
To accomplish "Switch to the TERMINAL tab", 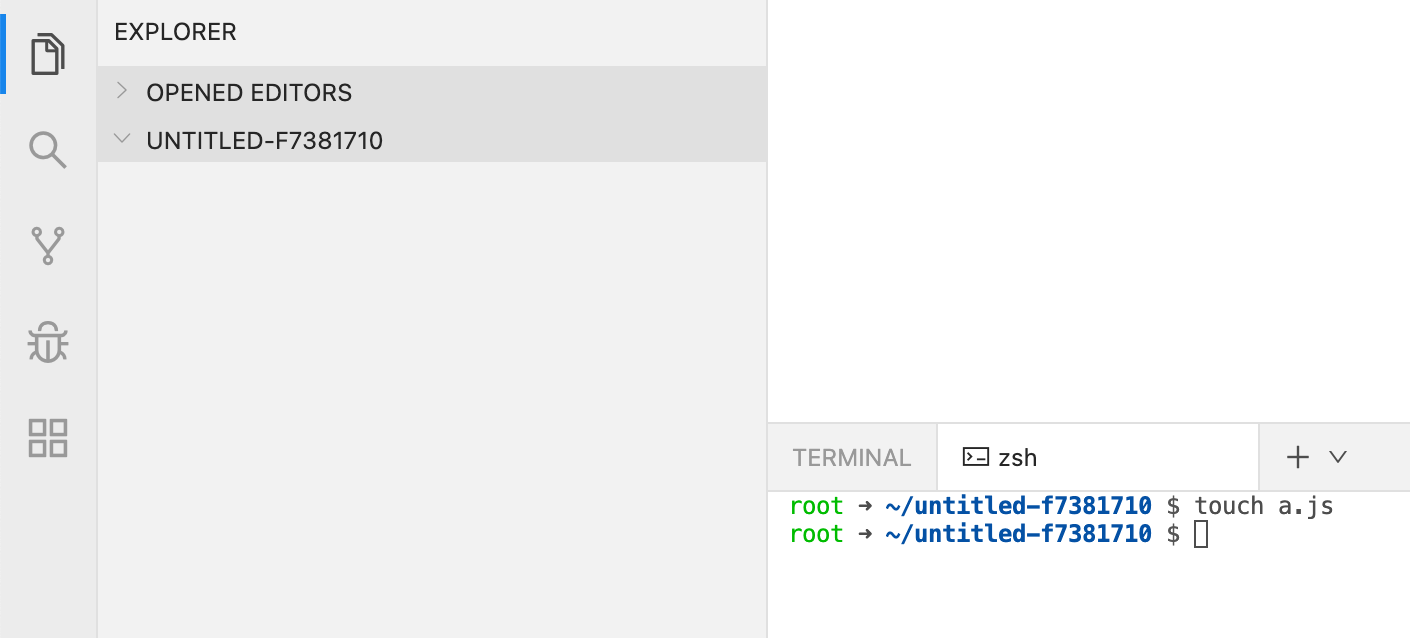I will tap(851, 456).
